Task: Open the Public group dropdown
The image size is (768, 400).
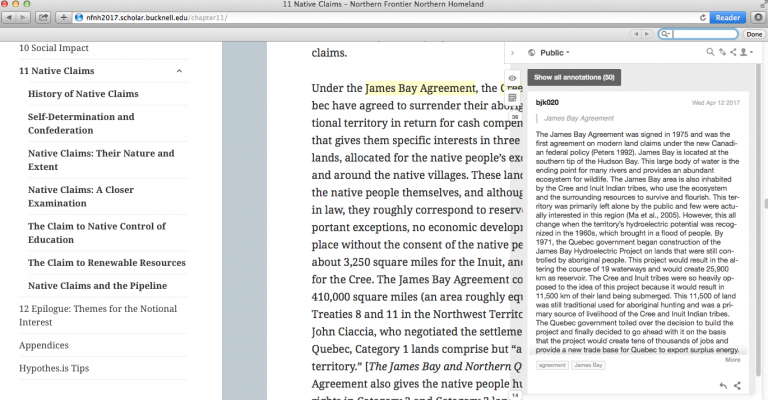Action: 553,52
